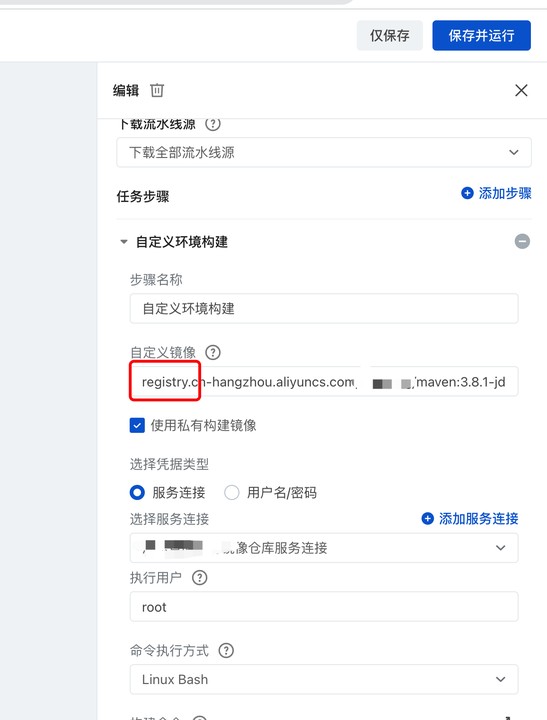Click help icon beside 命令执行方式
Viewport: 547px width, 720px height.
(x=226, y=650)
